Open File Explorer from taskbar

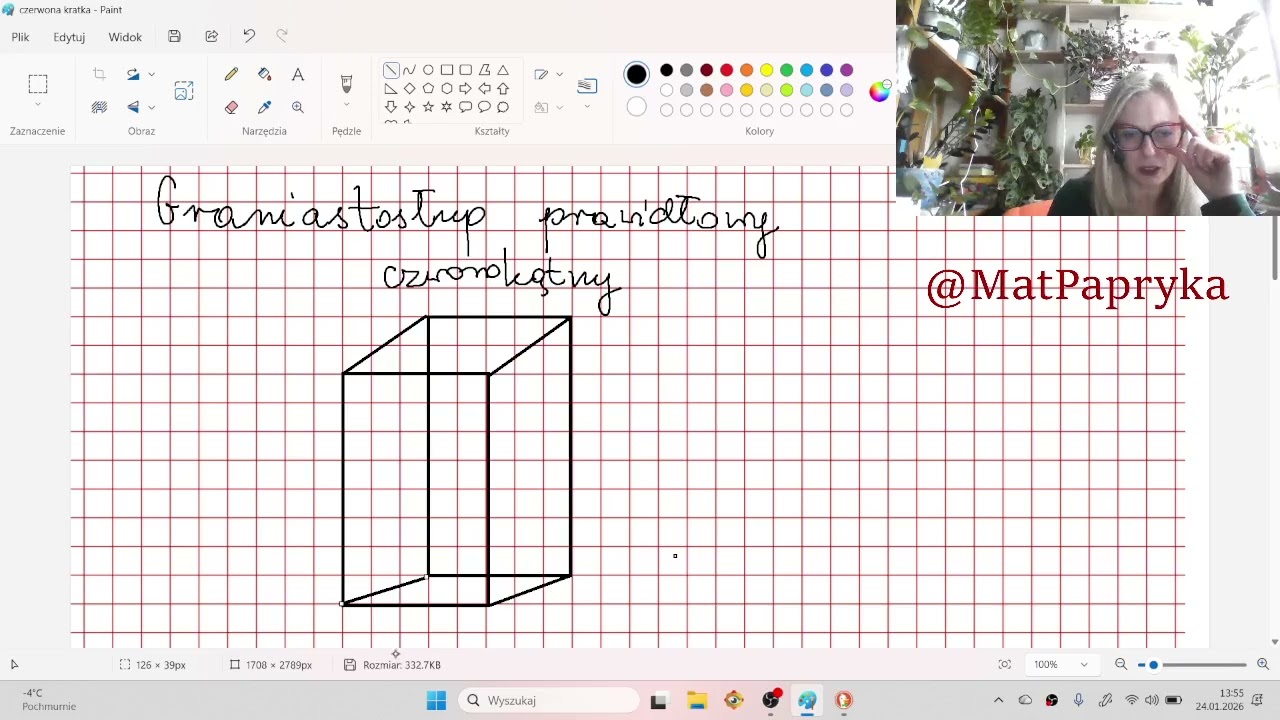tap(696, 700)
